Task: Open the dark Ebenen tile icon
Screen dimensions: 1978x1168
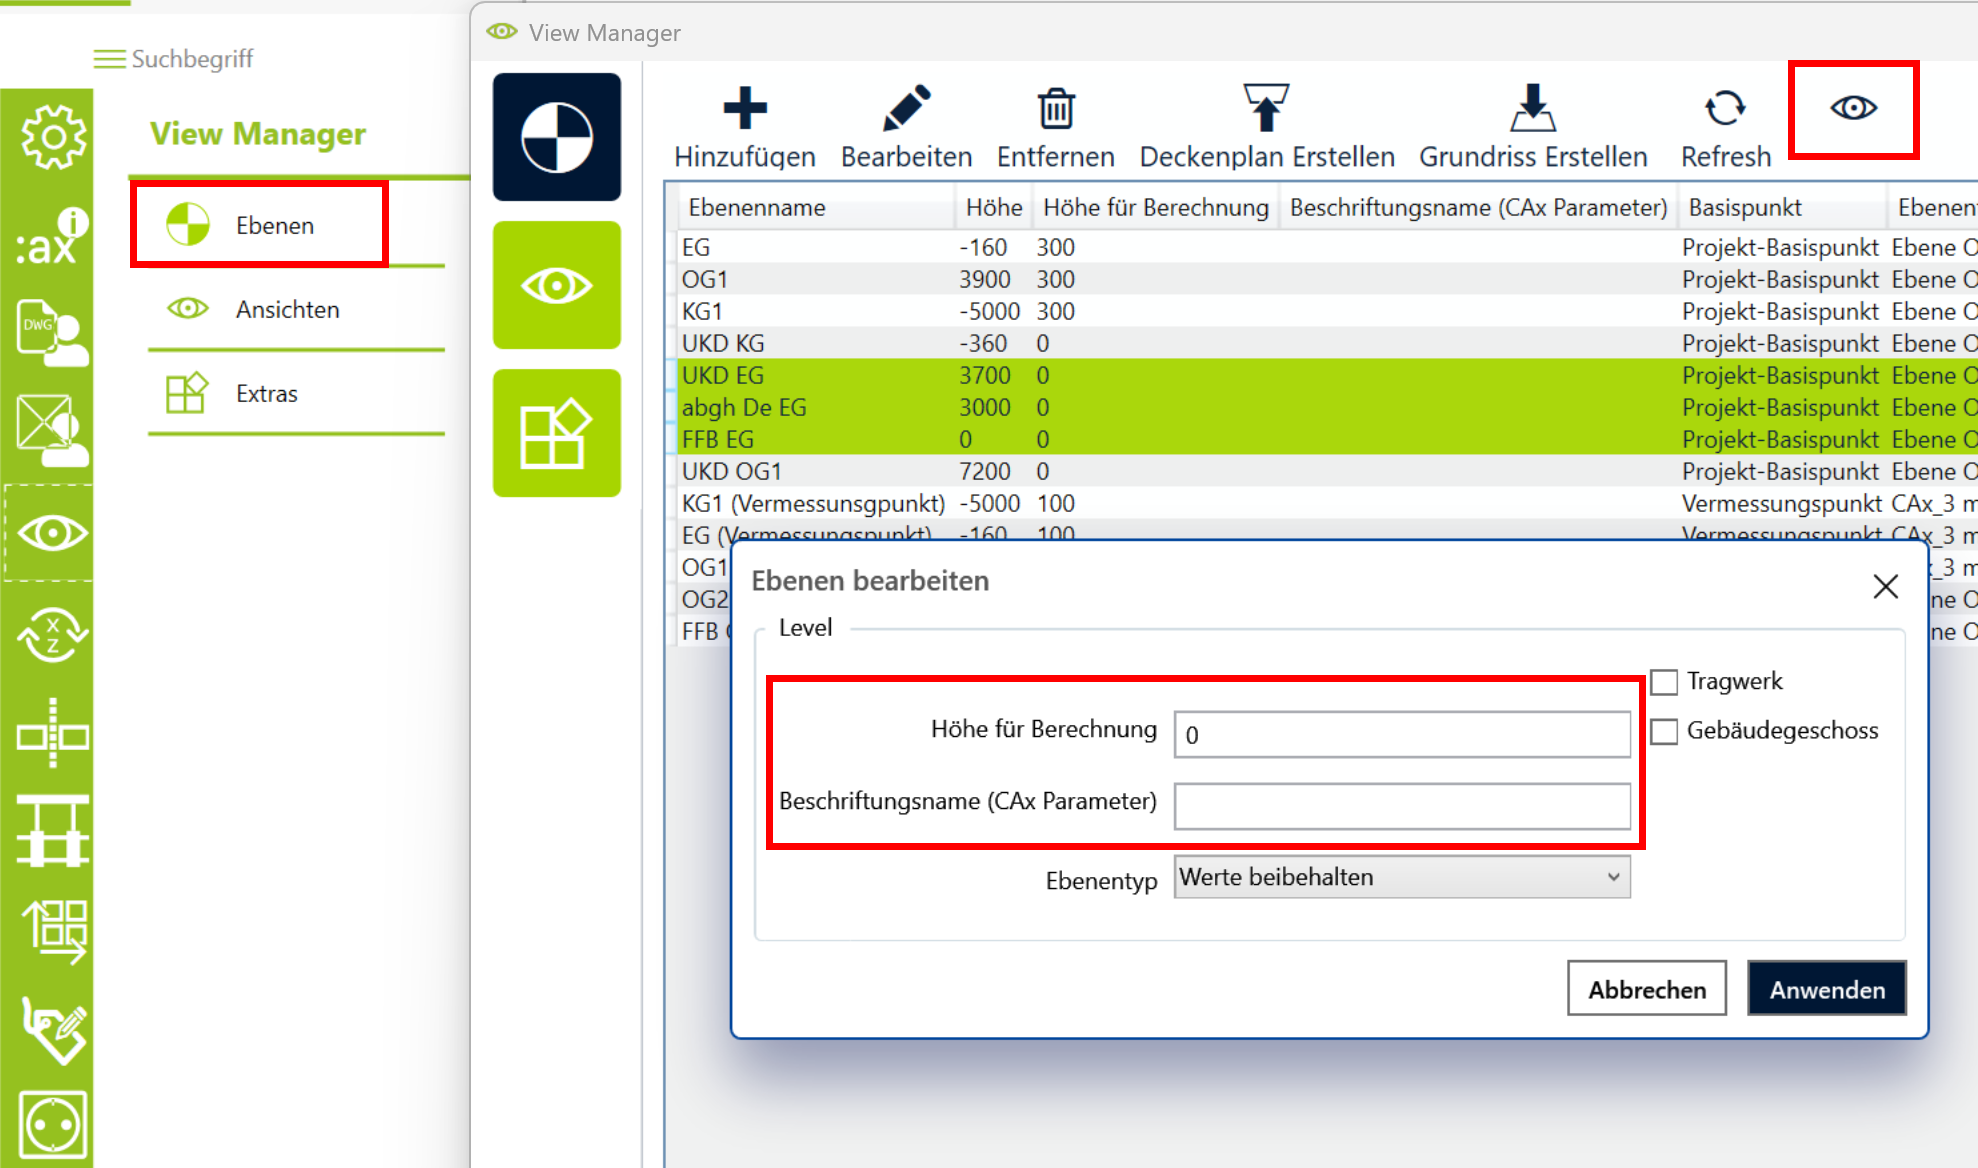Action: (x=557, y=137)
